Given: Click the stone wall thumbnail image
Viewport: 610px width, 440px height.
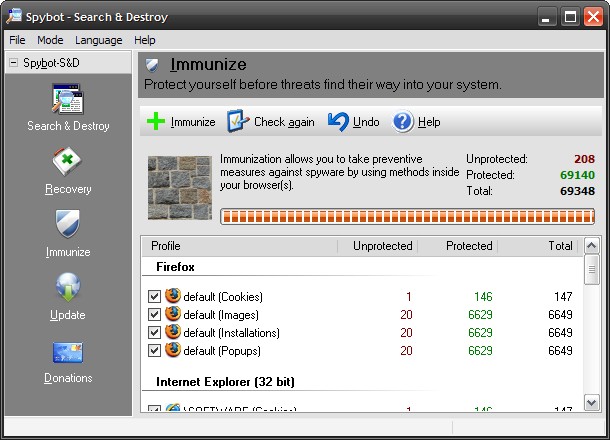Looking at the screenshot, I should pyautogui.click(x=180, y=188).
